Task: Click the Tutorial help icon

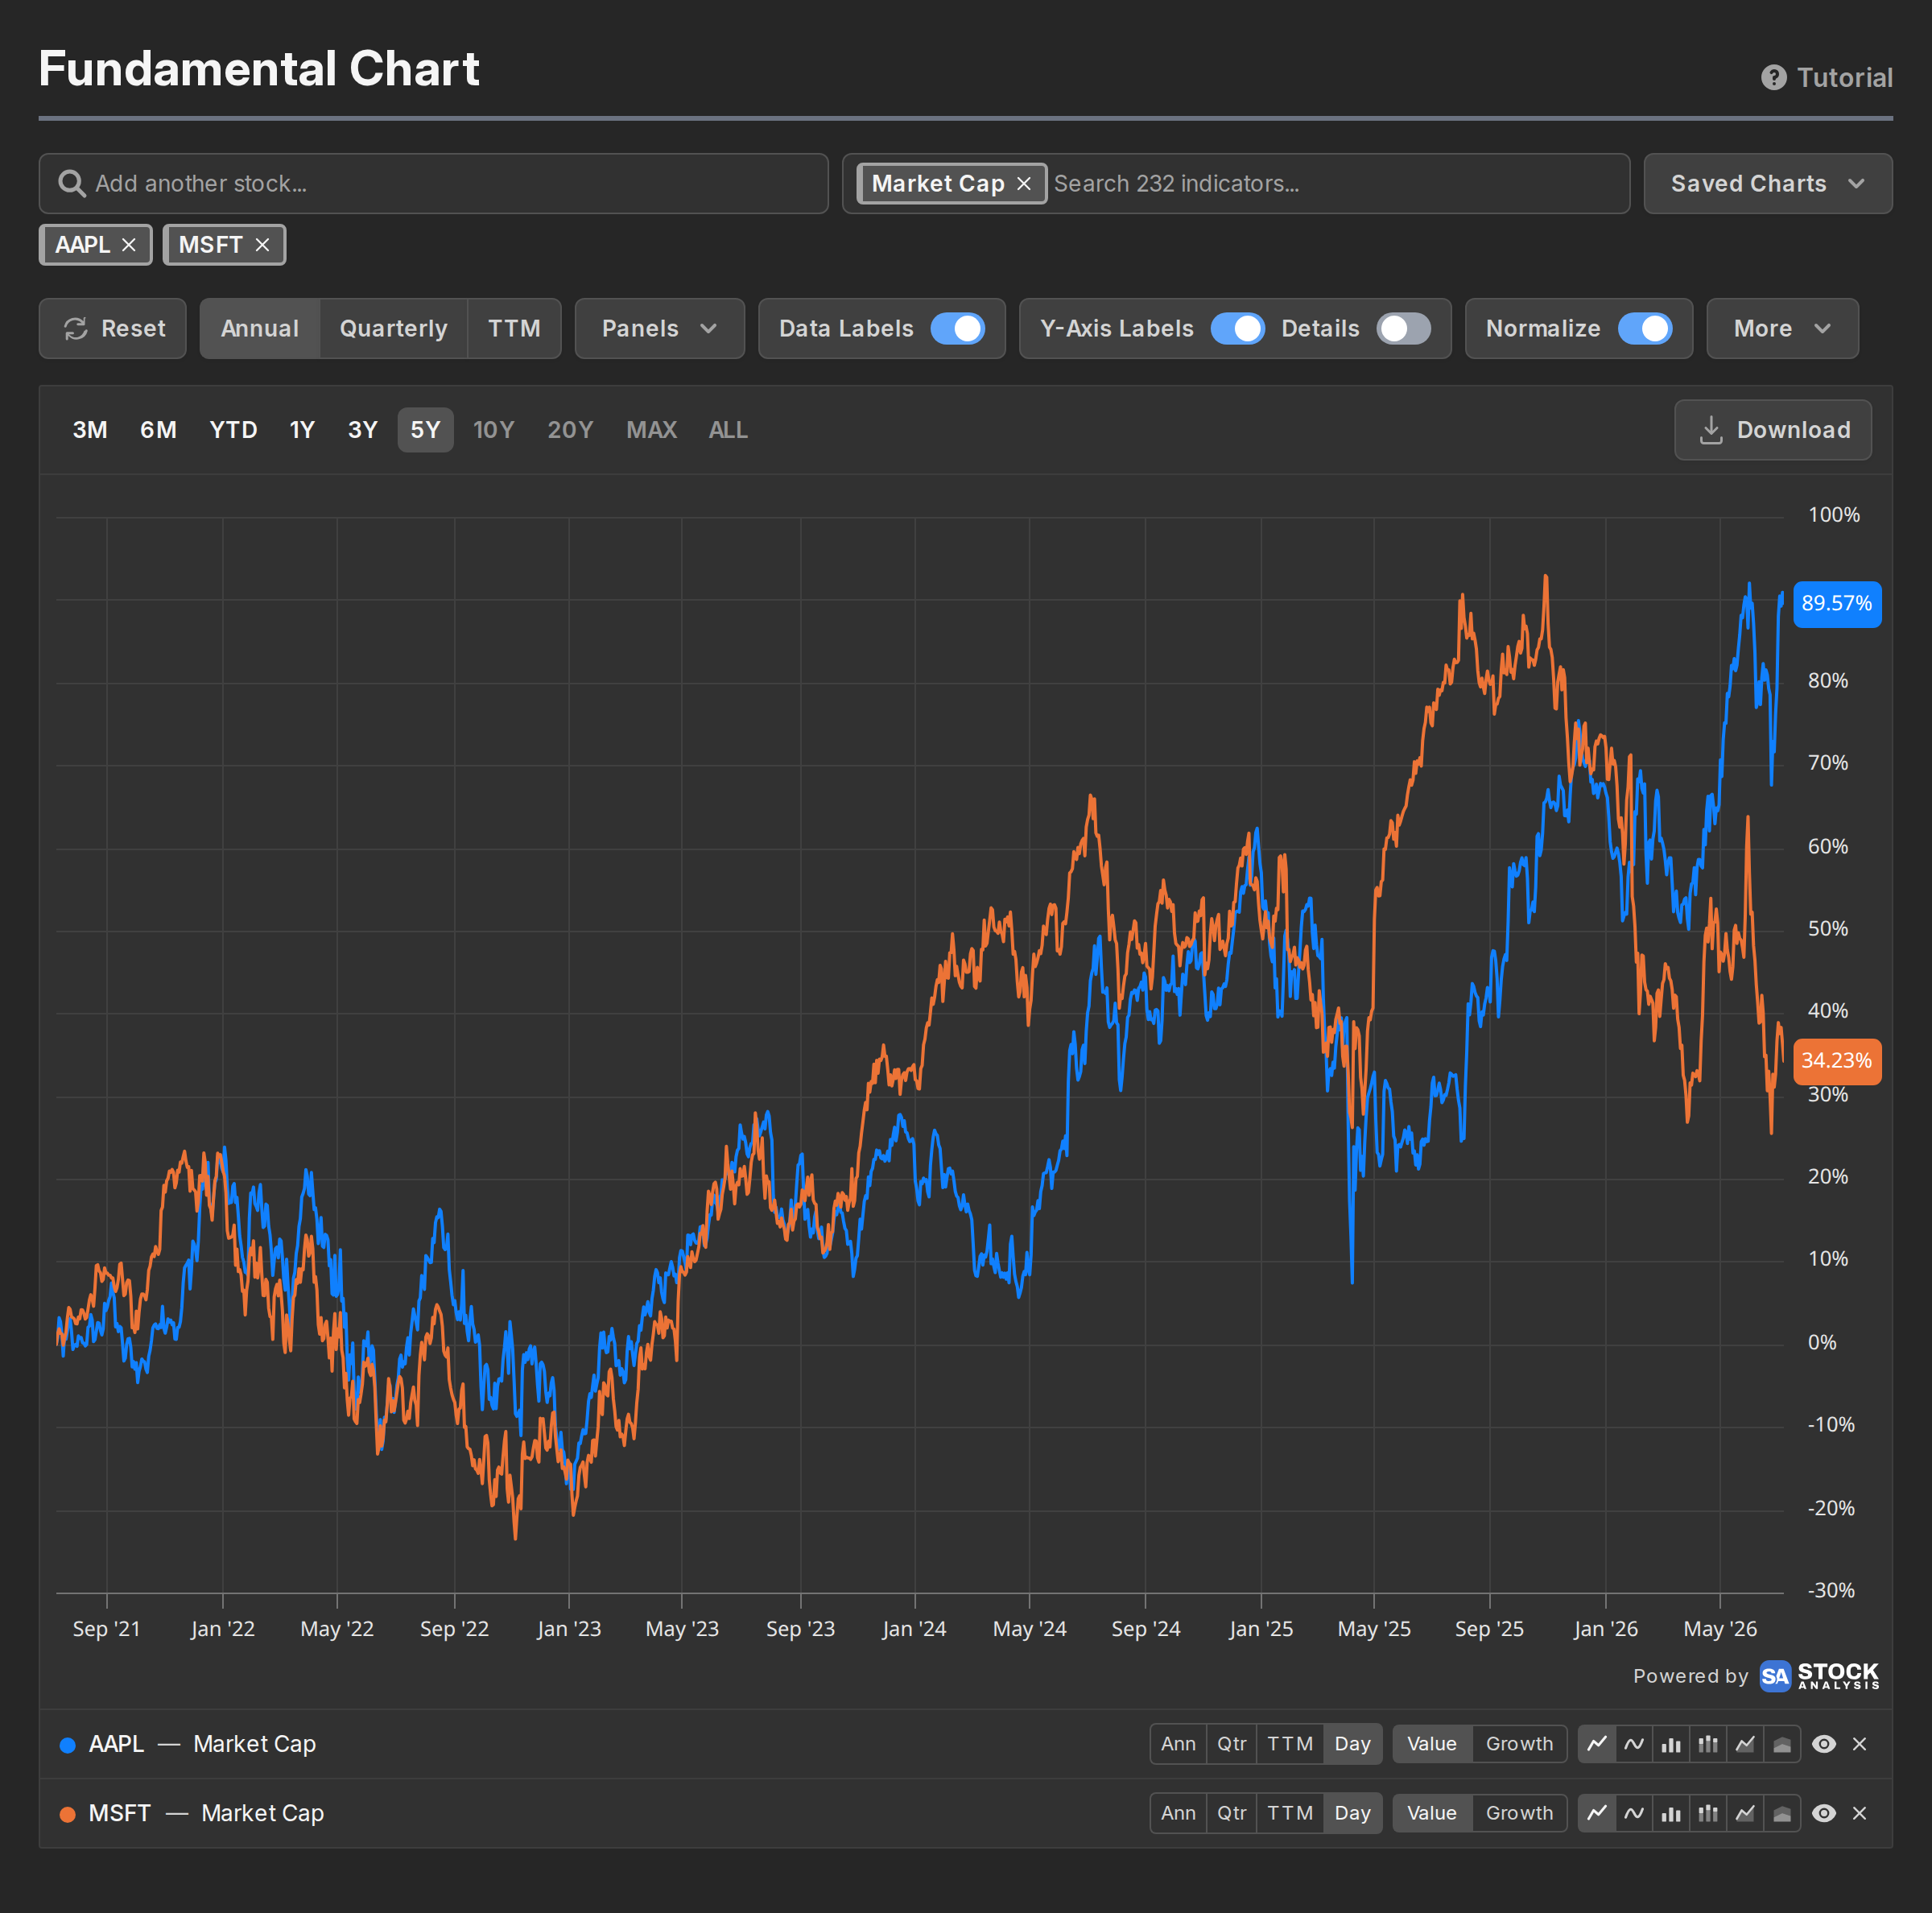Action: coord(1773,78)
